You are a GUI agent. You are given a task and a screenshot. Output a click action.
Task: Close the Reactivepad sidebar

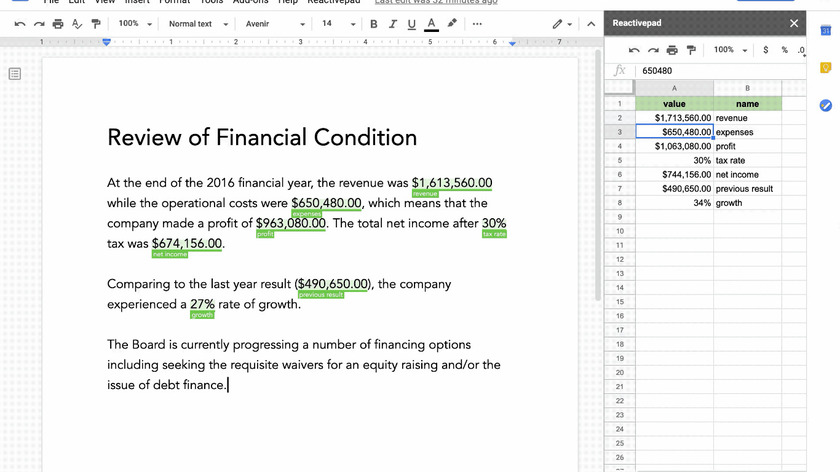(x=794, y=23)
